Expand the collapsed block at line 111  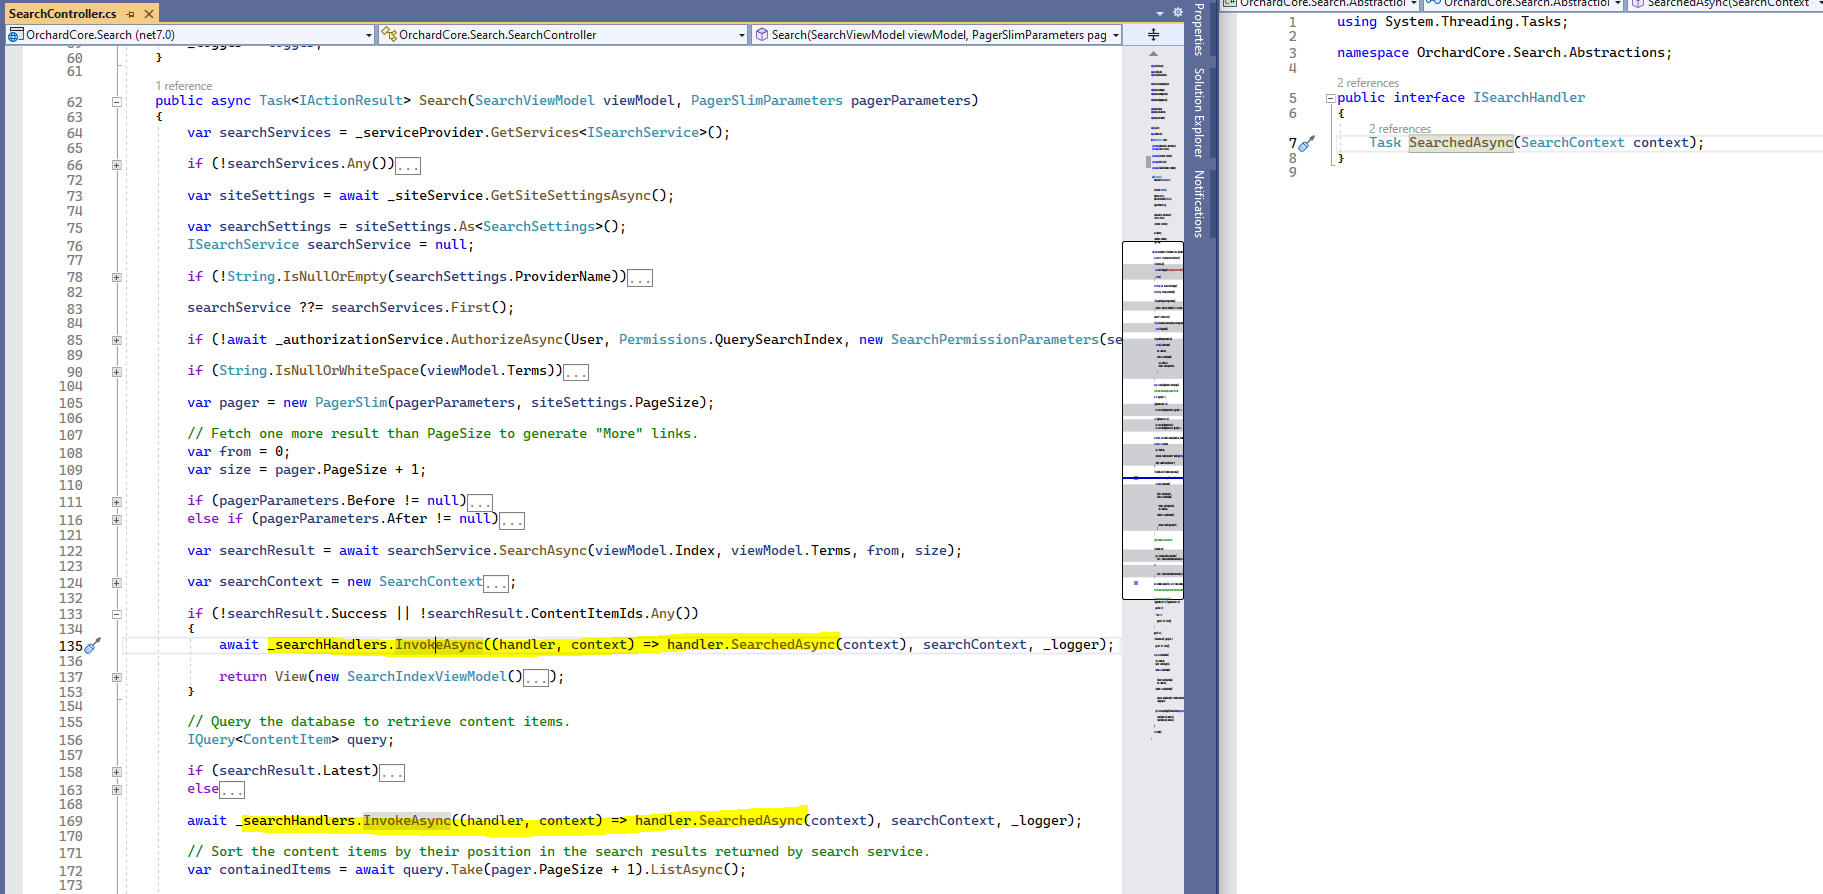[117, 502]
